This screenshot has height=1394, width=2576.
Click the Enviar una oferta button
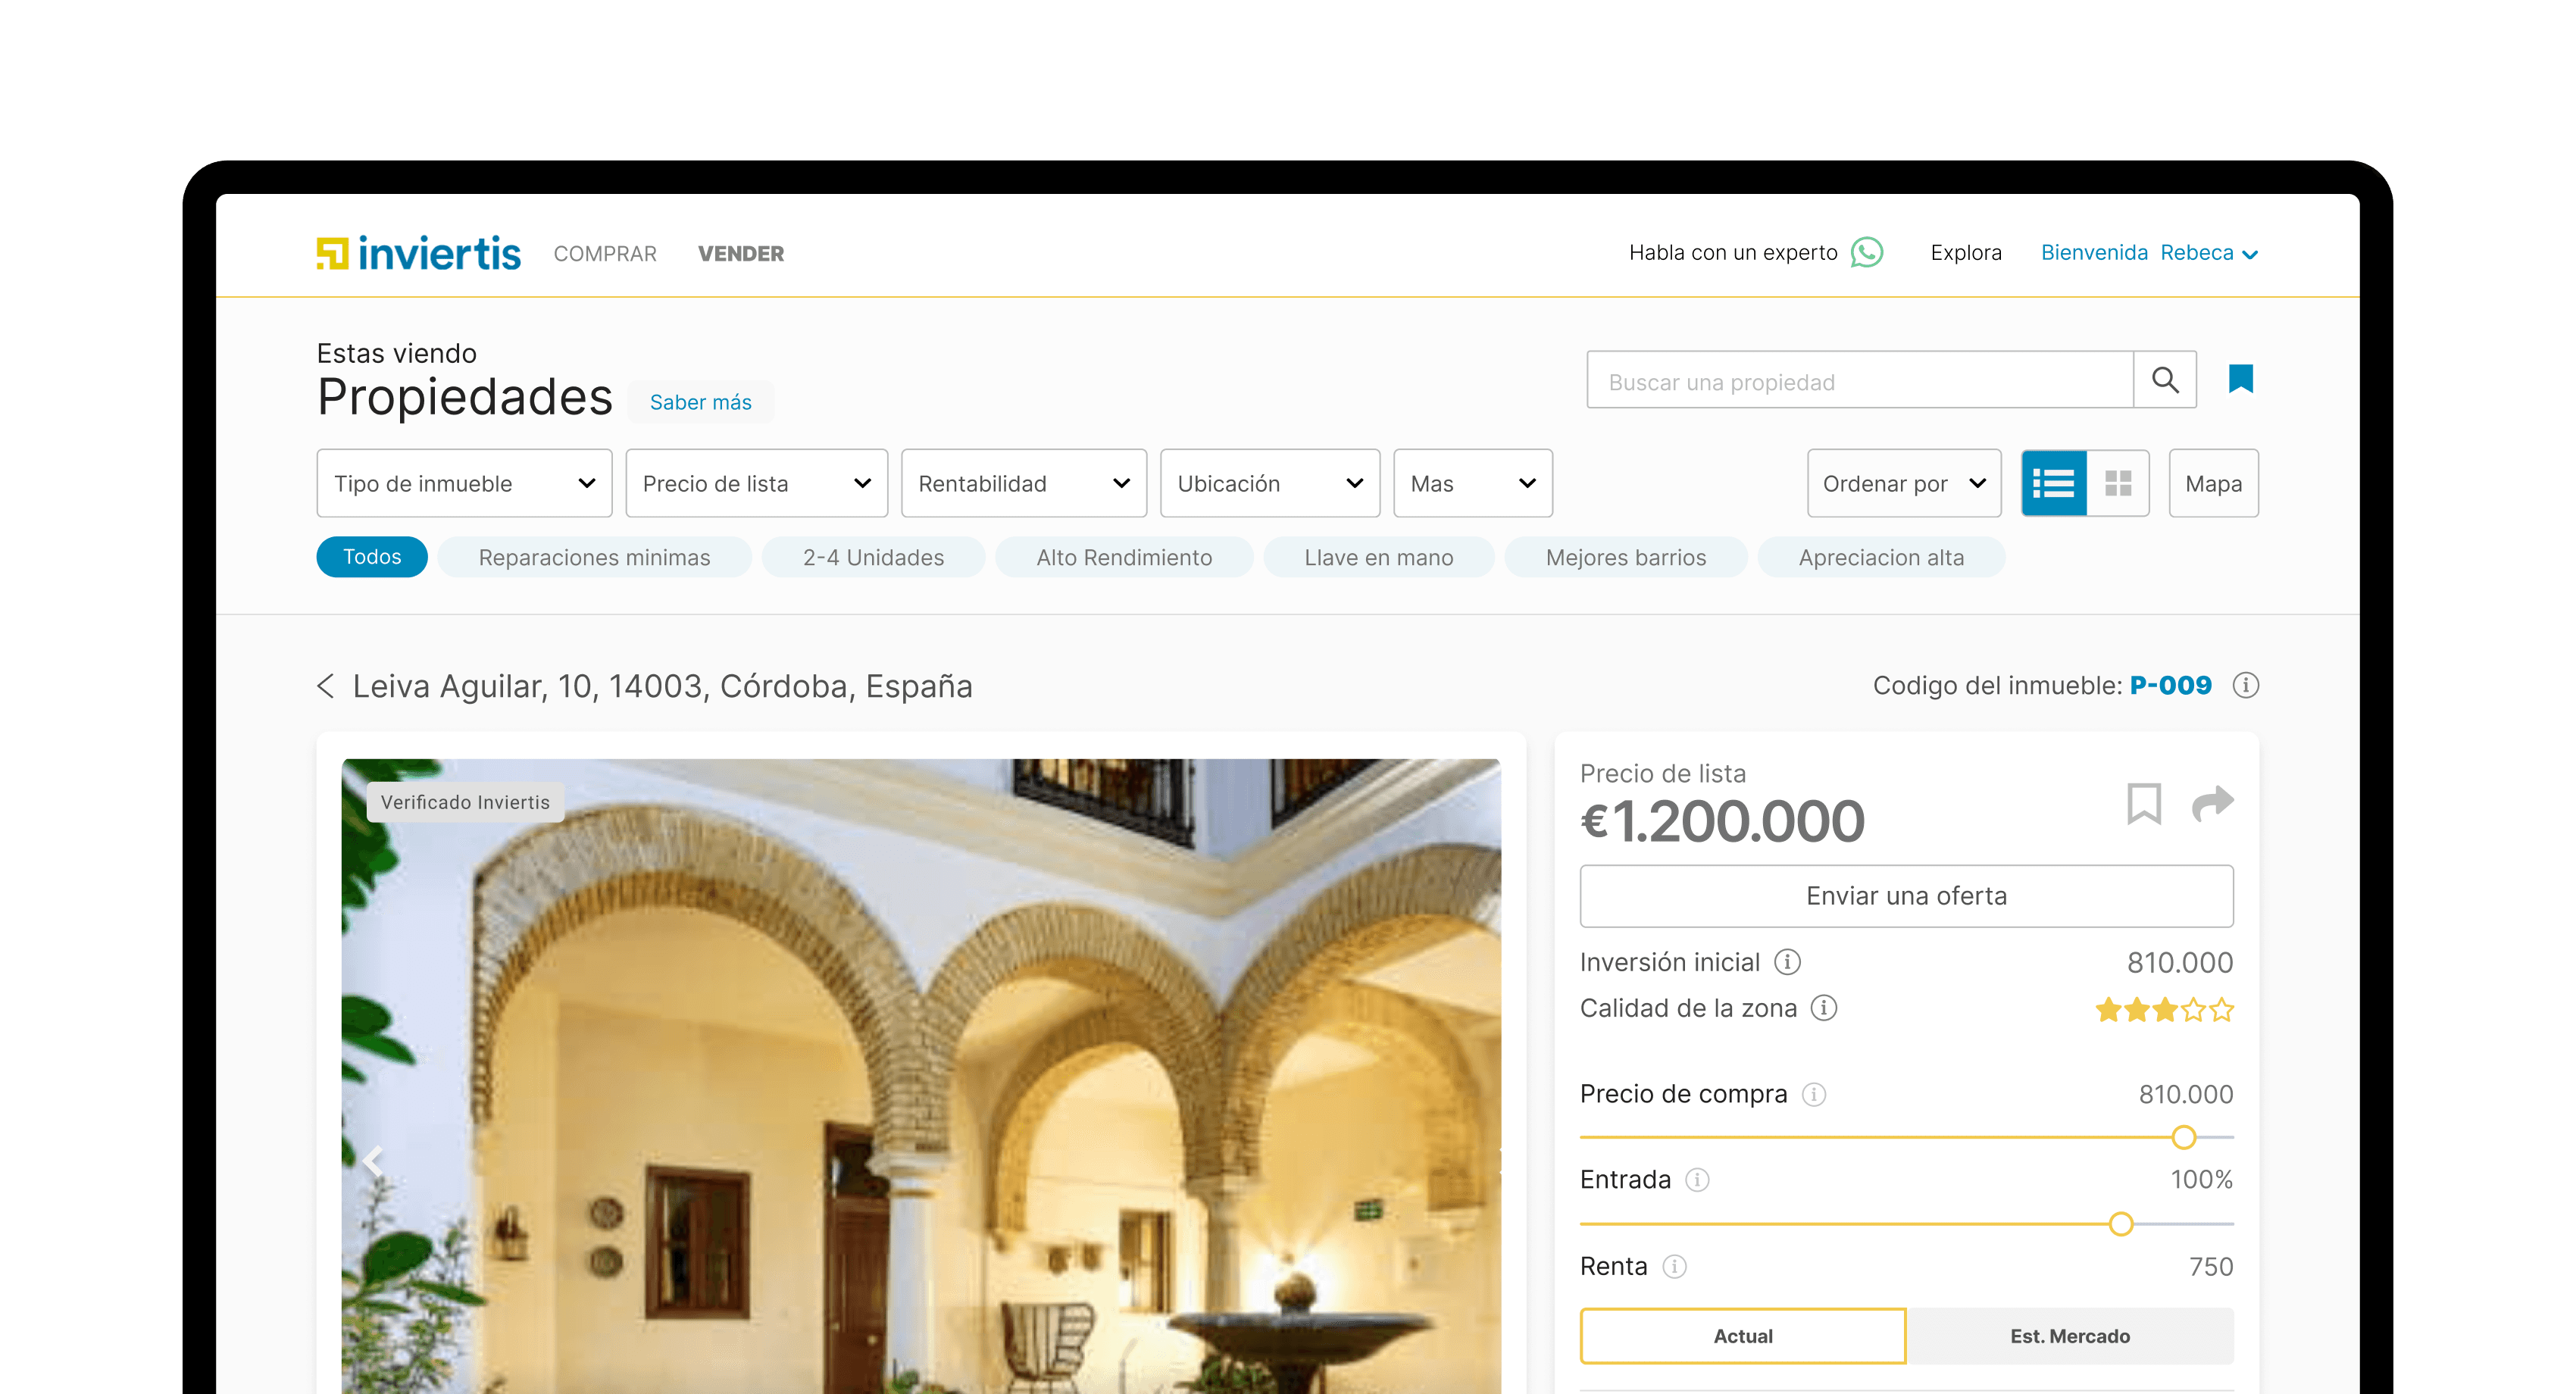click(x=1906, y=896)
